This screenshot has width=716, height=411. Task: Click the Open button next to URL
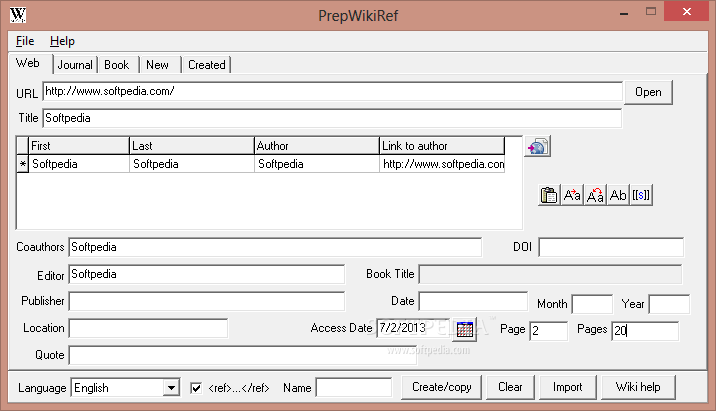point(648,92)
